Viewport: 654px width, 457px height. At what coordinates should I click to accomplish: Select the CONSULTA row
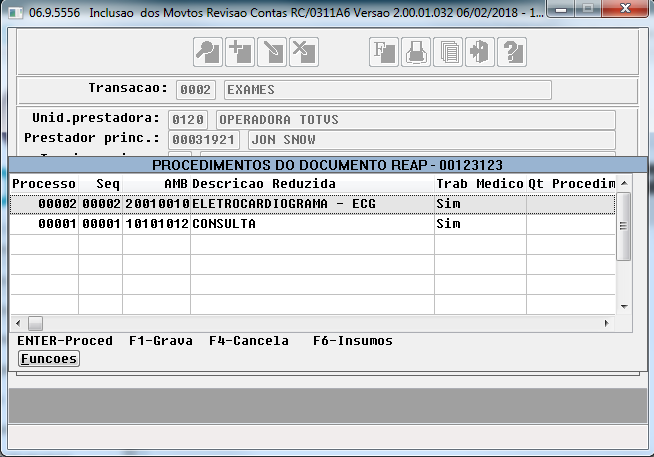click(x=312, y=224)
